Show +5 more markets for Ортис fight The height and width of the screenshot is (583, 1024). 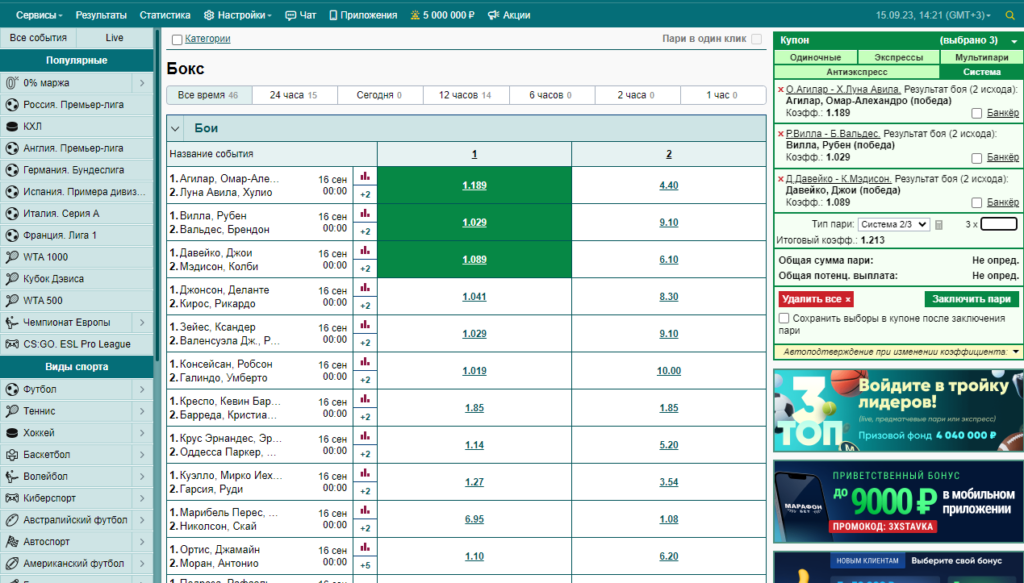point(365,565)
